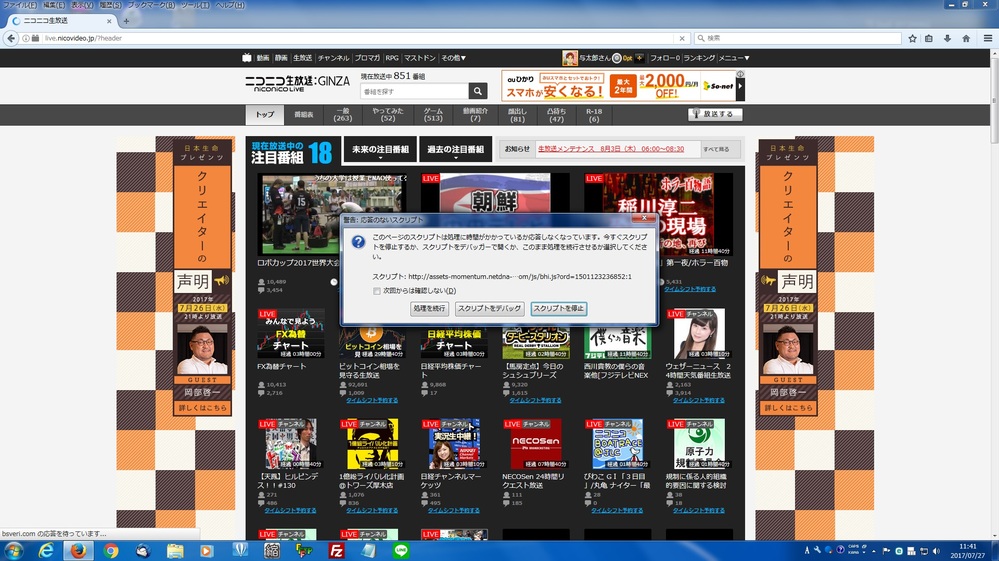This screenshot has width=999, height=561.
Task: Click the スクリプトをデバッグ button
Action: 489,309
